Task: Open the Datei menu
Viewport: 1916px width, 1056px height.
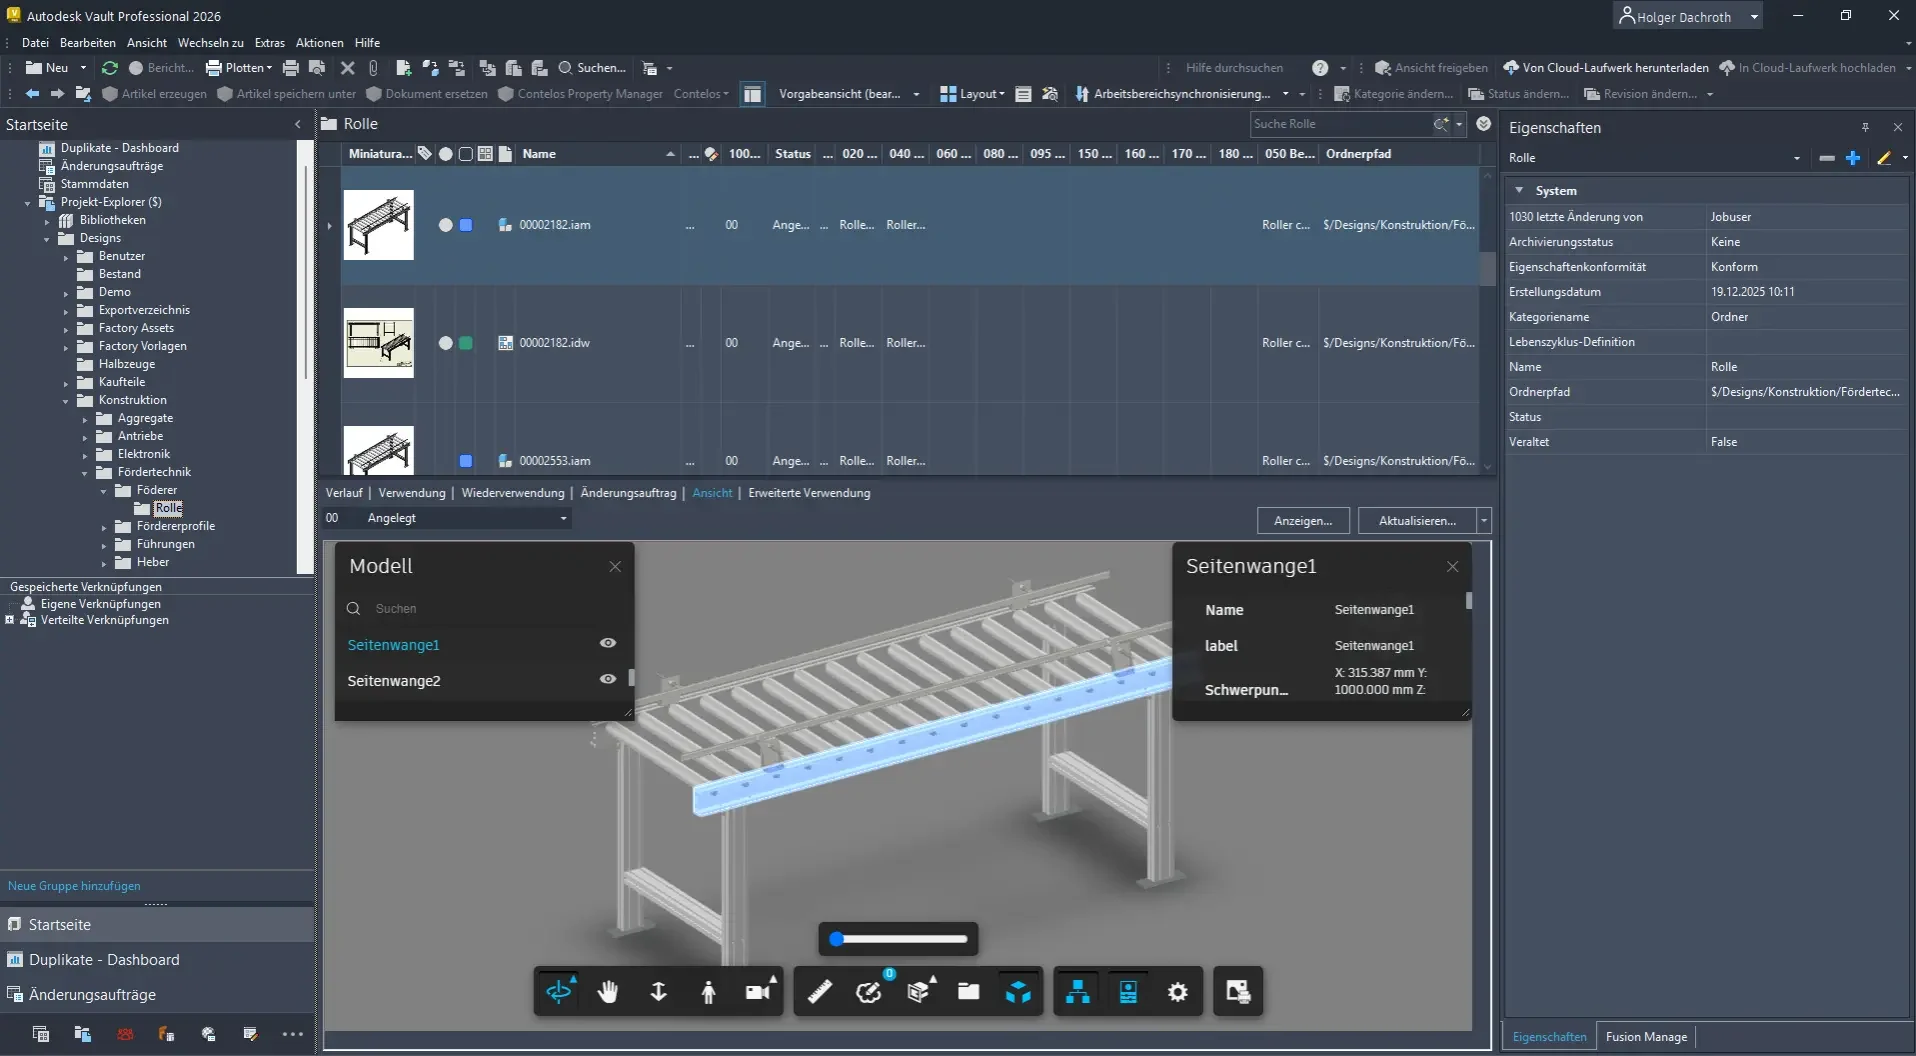Action: point(35,43)
